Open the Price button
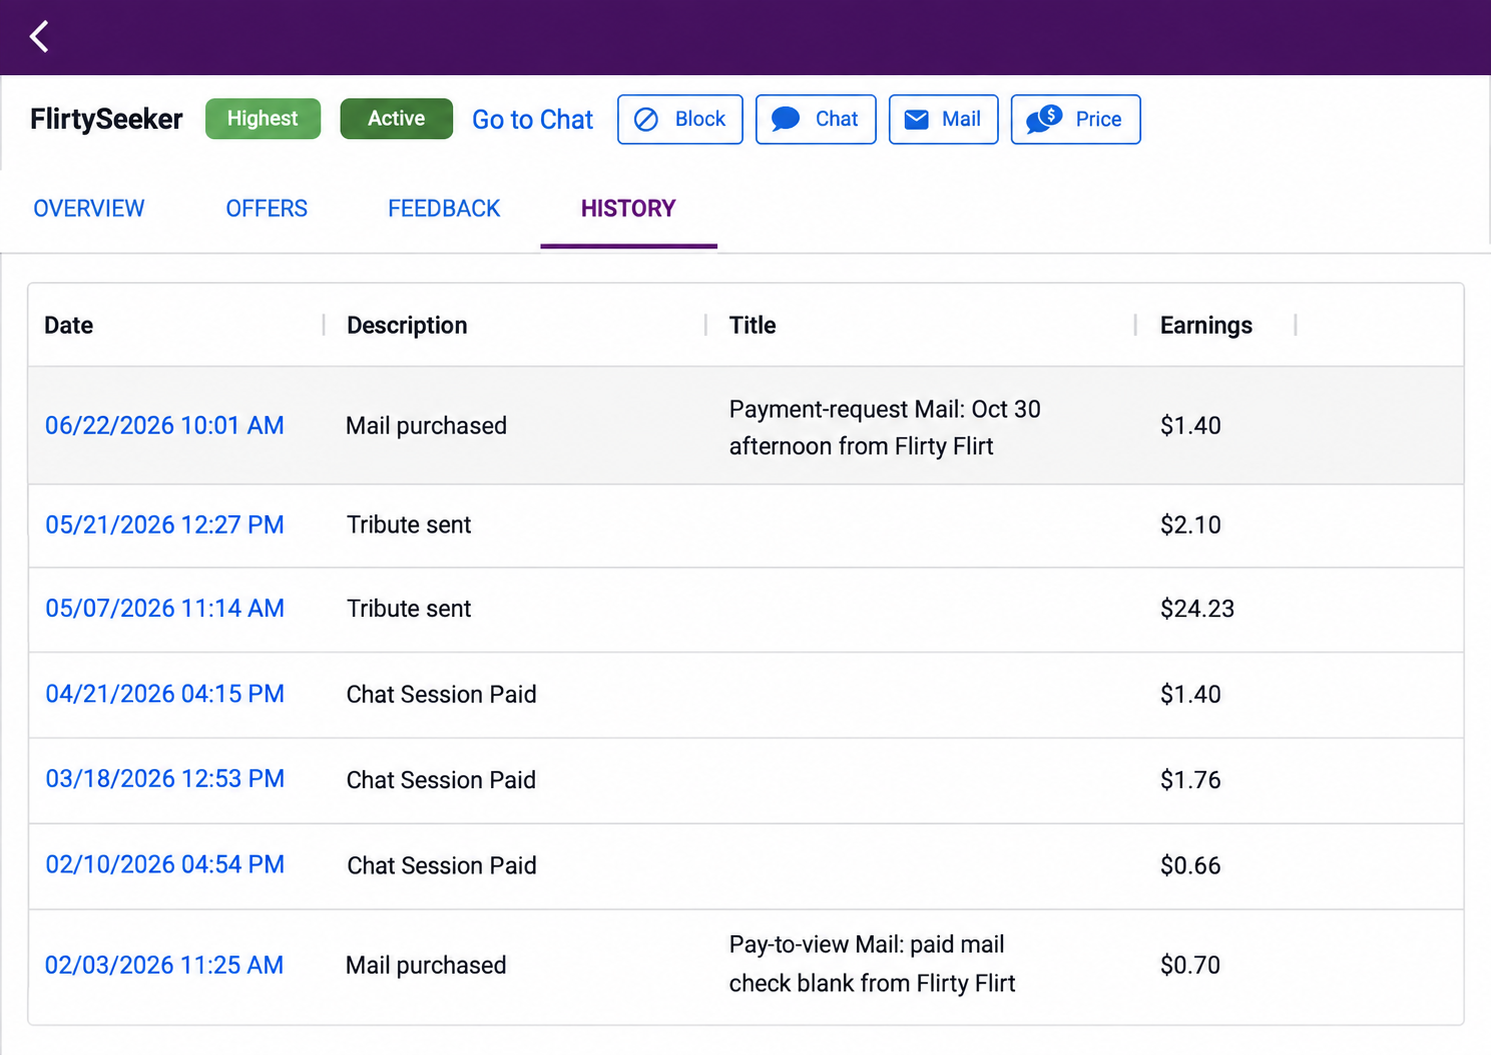The image size is (1491, 1055). tap(1076, 119)
